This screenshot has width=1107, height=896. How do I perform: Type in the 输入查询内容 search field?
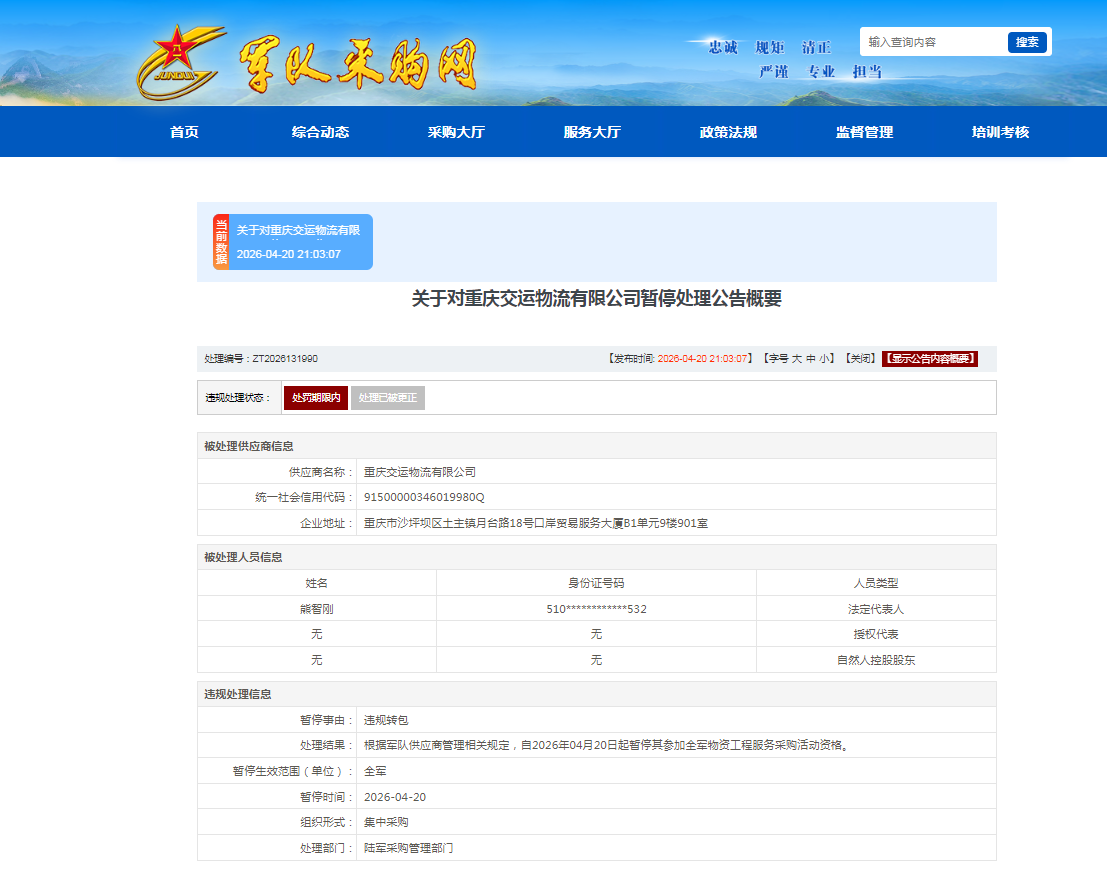pos(934,42)
